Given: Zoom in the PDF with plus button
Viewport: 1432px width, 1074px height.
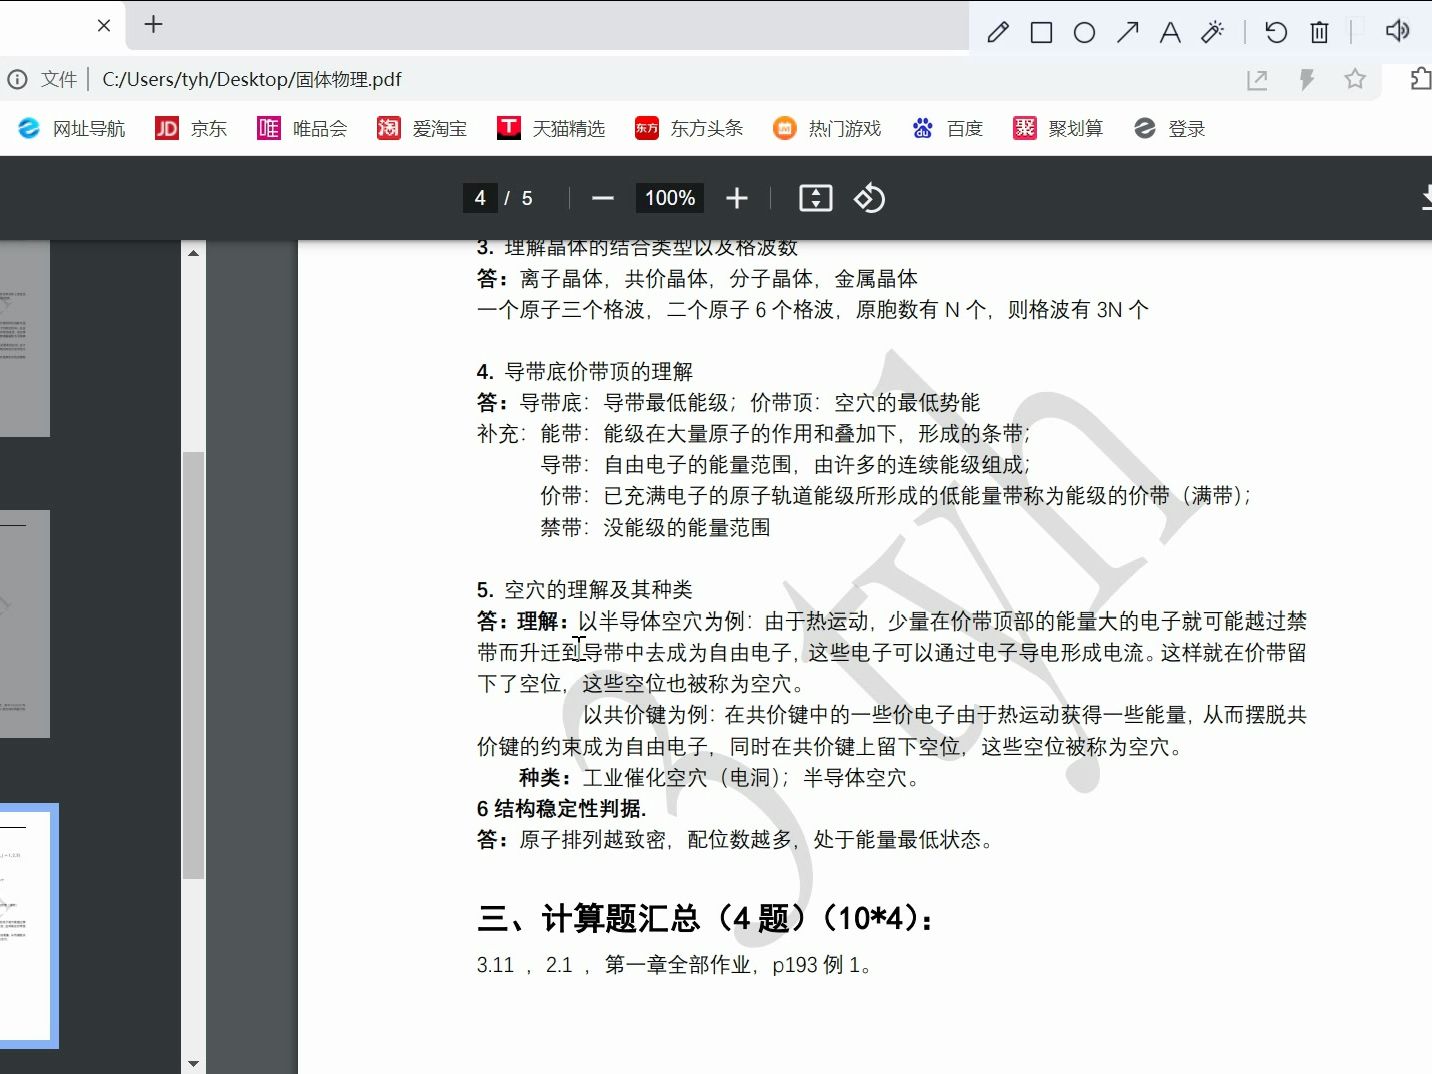Looking at the screenshot, I should (x=737, y=198).
